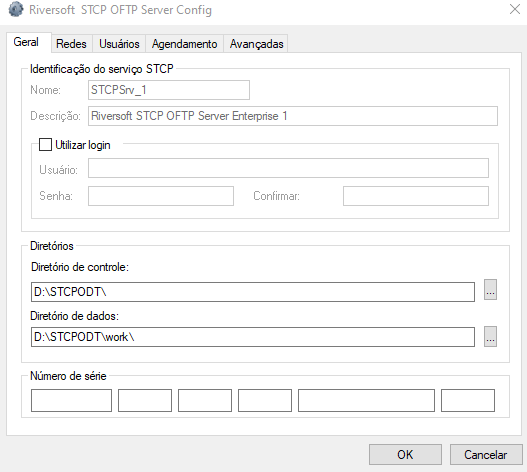Click the Número de série group label

coord(68,376)
